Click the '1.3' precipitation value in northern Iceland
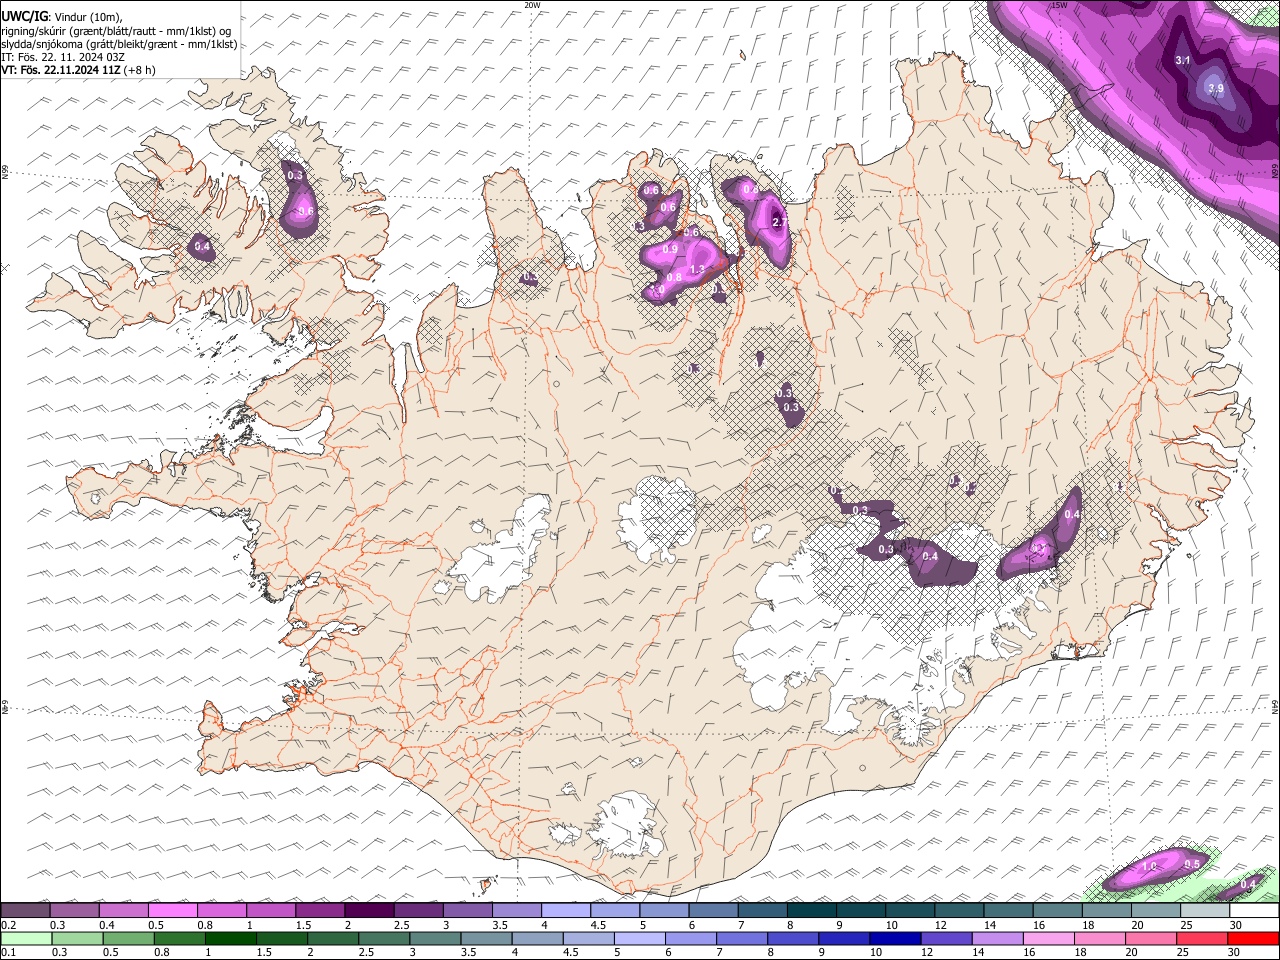The image size is (1280, 960). tap(698, 269)
